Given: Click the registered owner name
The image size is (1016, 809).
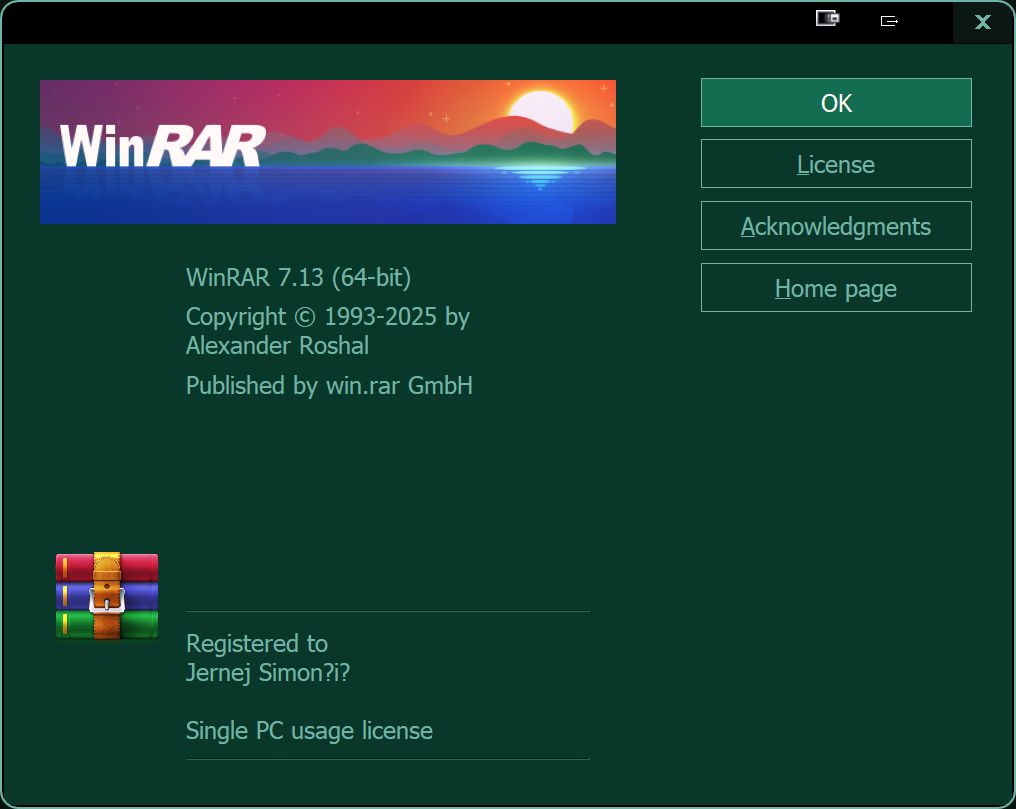Looking at the screenshot, I should tap(266, 673).
